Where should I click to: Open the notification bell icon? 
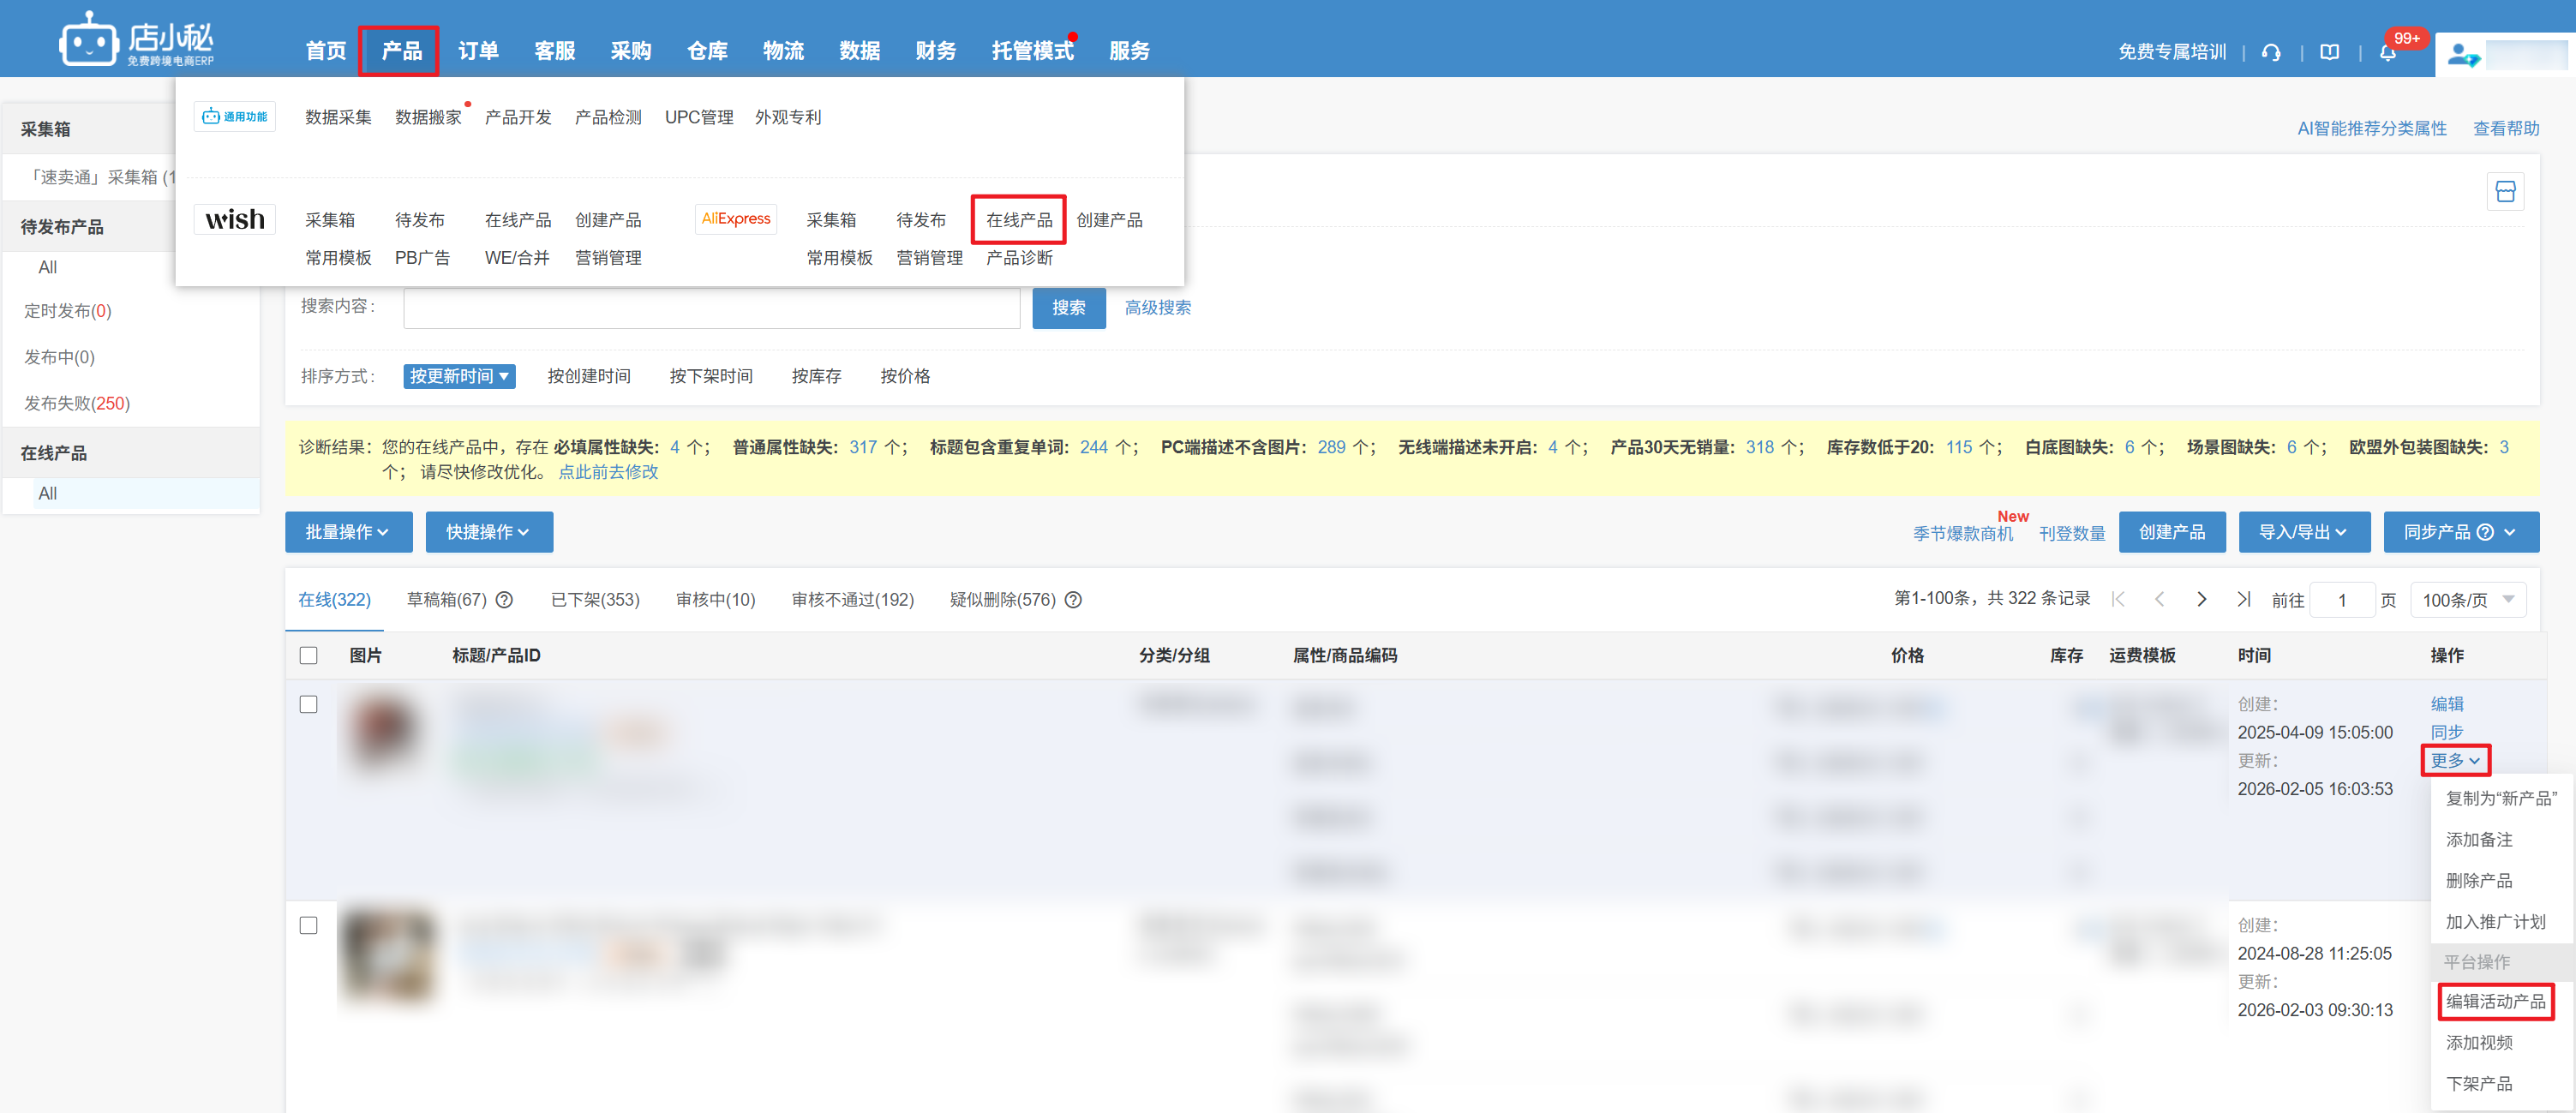(x=2388, y=53)
